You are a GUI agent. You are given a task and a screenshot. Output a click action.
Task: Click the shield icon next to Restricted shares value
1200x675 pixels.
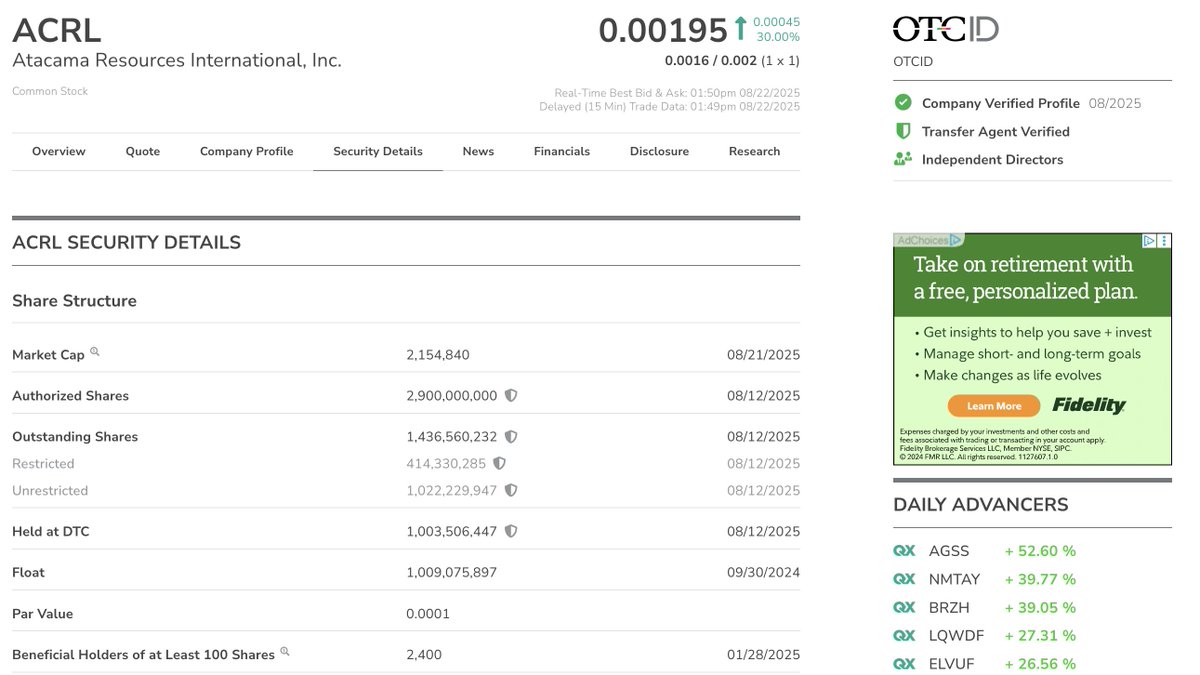click(499, 464)
